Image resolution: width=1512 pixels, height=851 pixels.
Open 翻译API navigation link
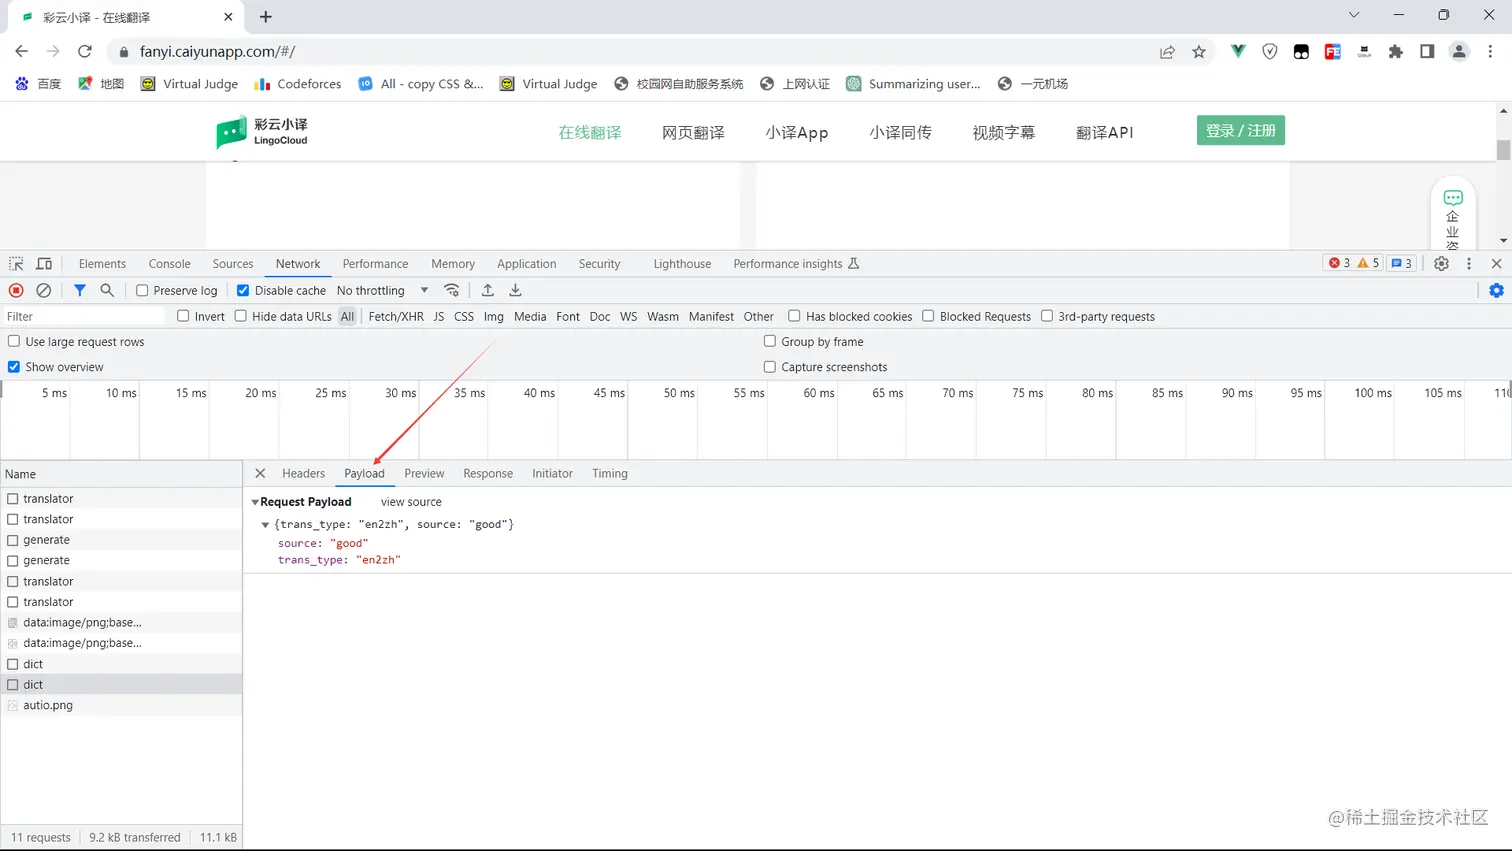pos(1104,132)
